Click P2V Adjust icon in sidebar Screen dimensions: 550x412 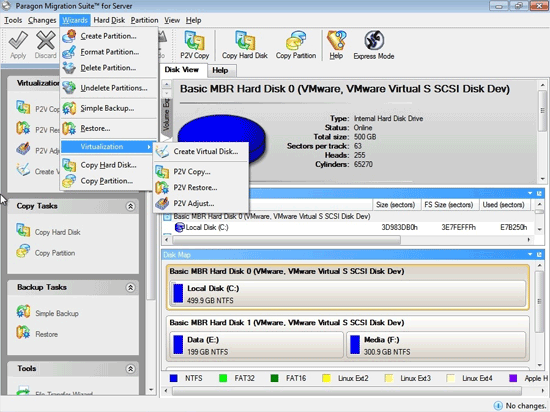pos(23,149)
